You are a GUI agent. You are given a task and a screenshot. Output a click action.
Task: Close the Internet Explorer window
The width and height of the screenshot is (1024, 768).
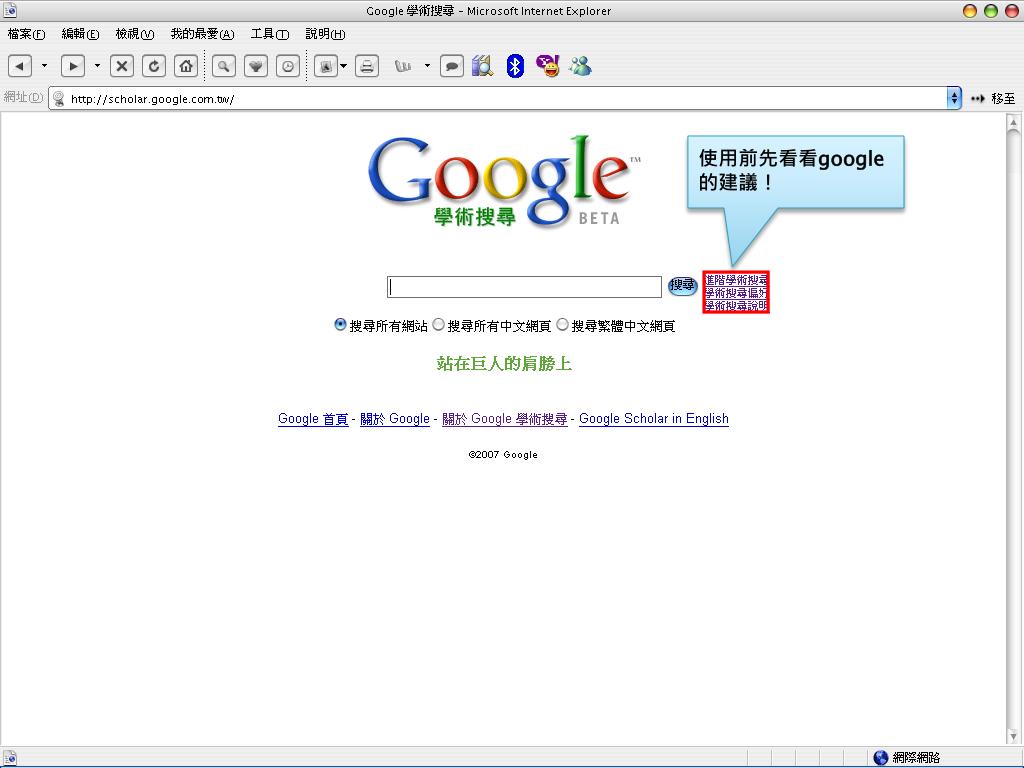[1012, 10]
